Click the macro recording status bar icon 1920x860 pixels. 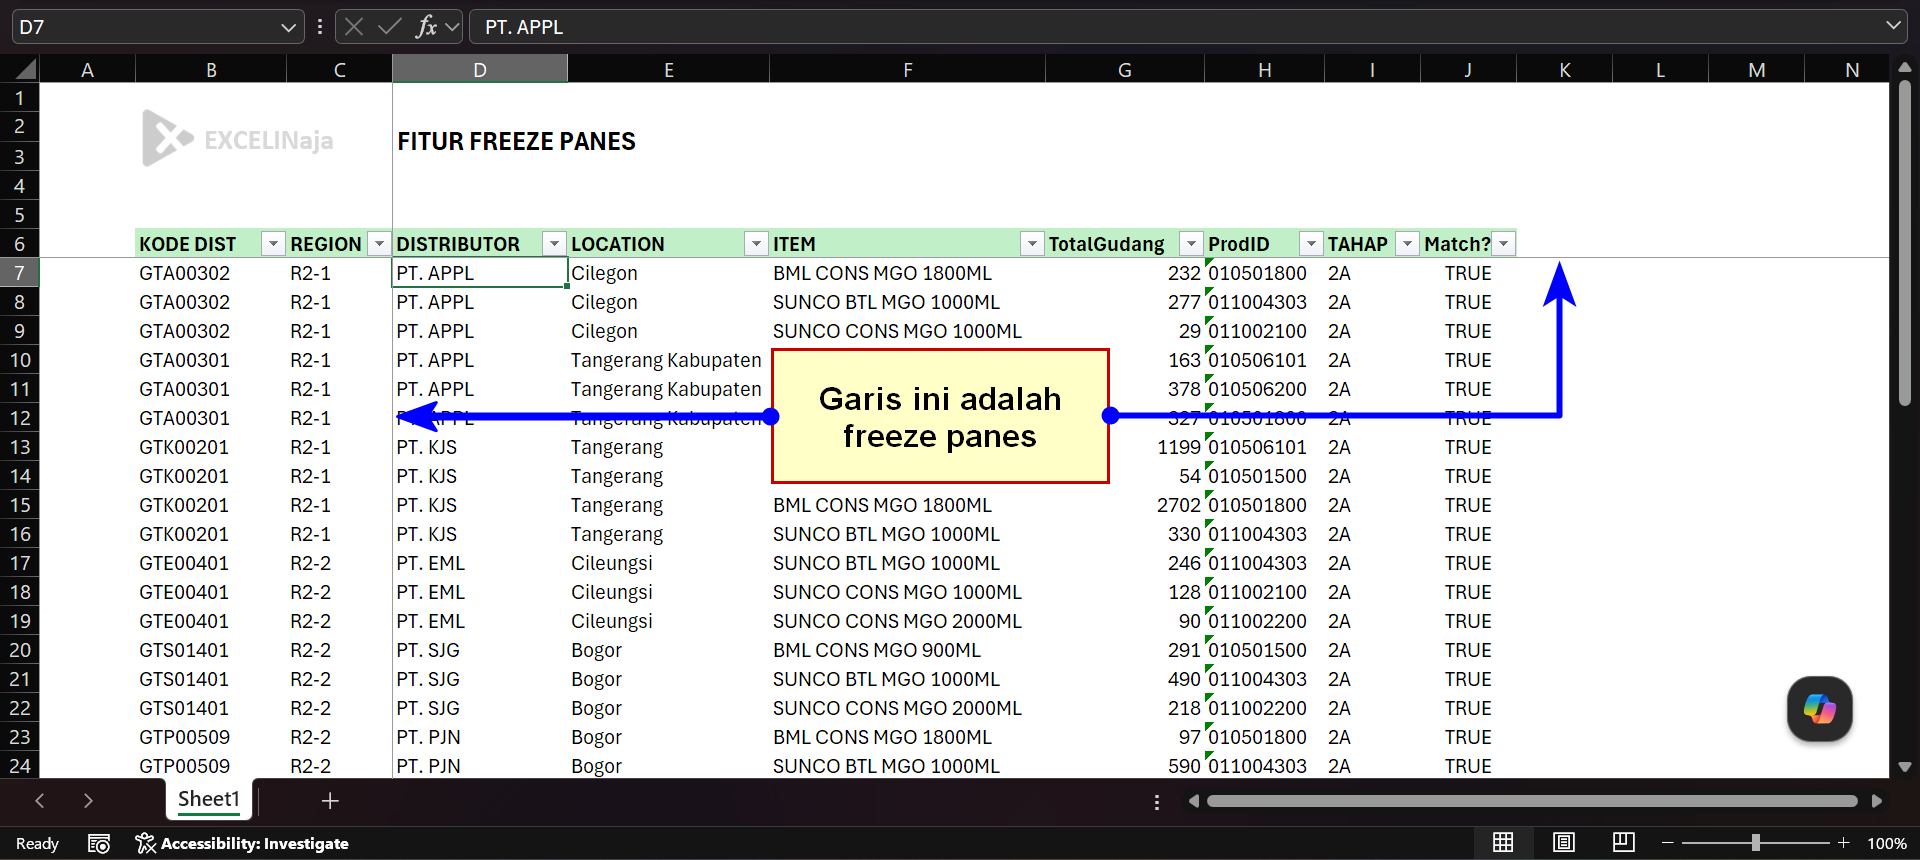tap(99, 844)
